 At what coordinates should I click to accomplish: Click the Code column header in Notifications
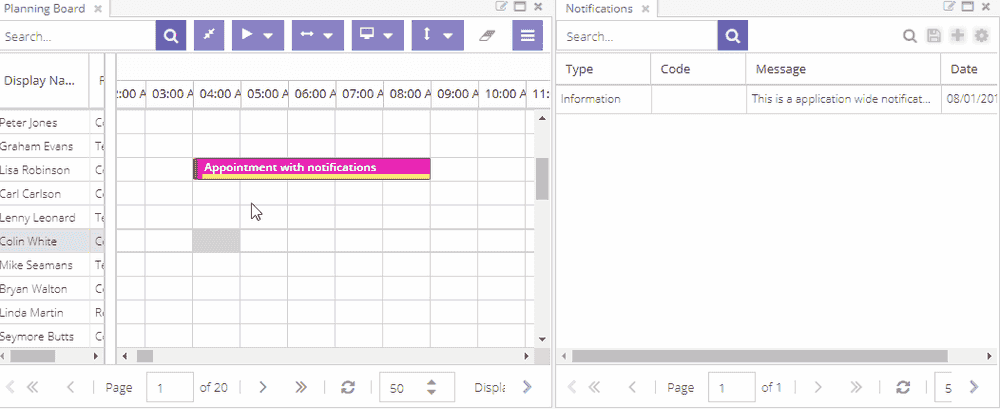[698, 69]
